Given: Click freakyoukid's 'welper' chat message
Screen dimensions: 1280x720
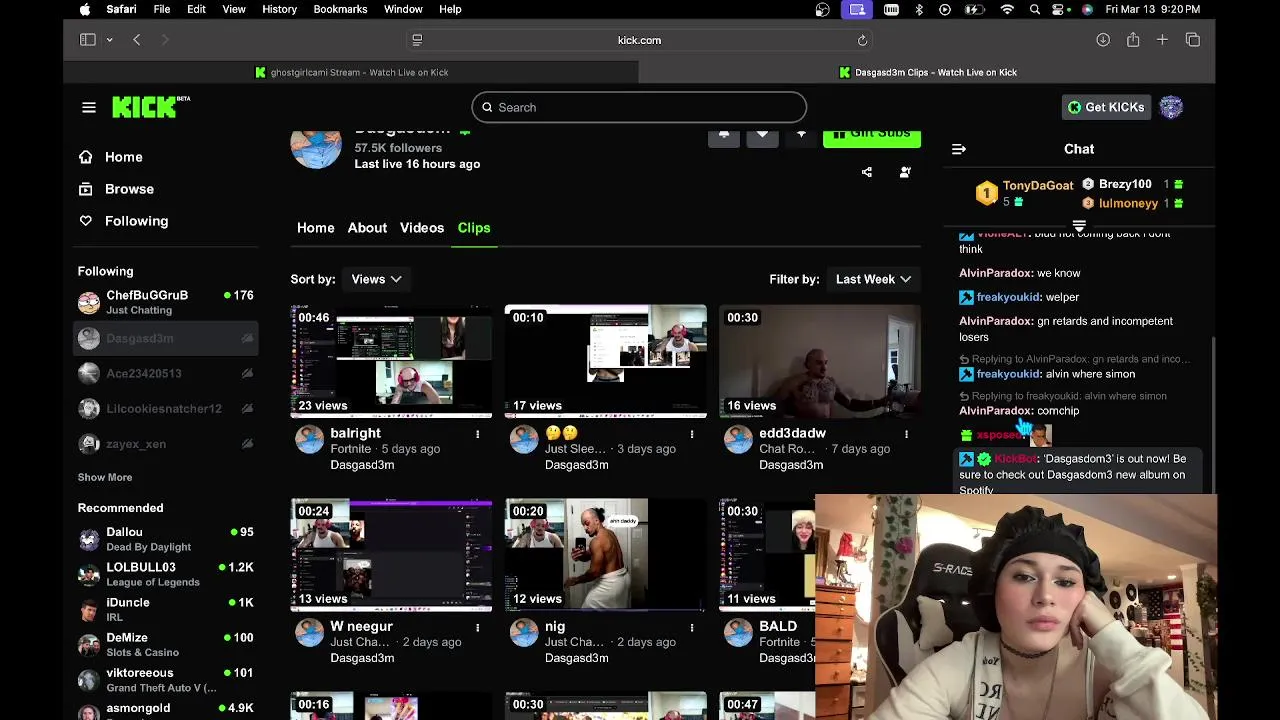Looking at the screenshot, I should (x=1062, y=297).
